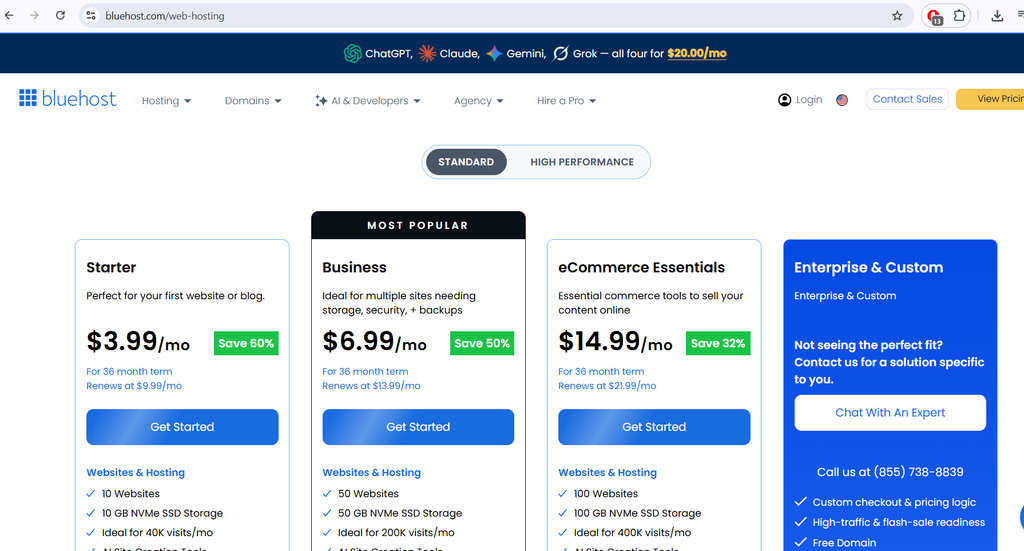1024x551 pixels.
Task: Click the Save 32% badge
Action: 718,343
